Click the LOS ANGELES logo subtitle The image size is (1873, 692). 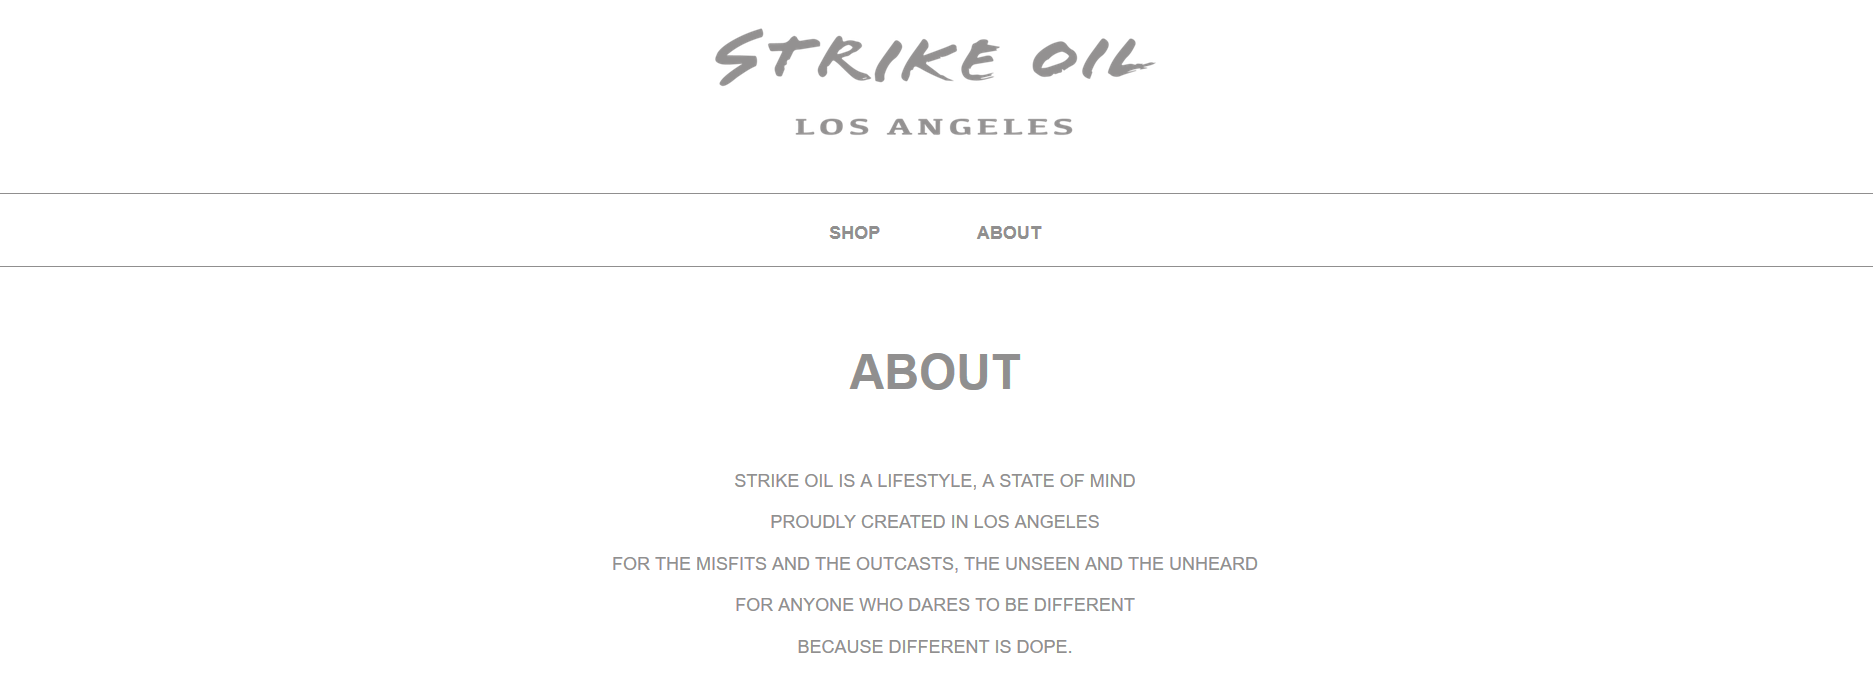point(934,127)
